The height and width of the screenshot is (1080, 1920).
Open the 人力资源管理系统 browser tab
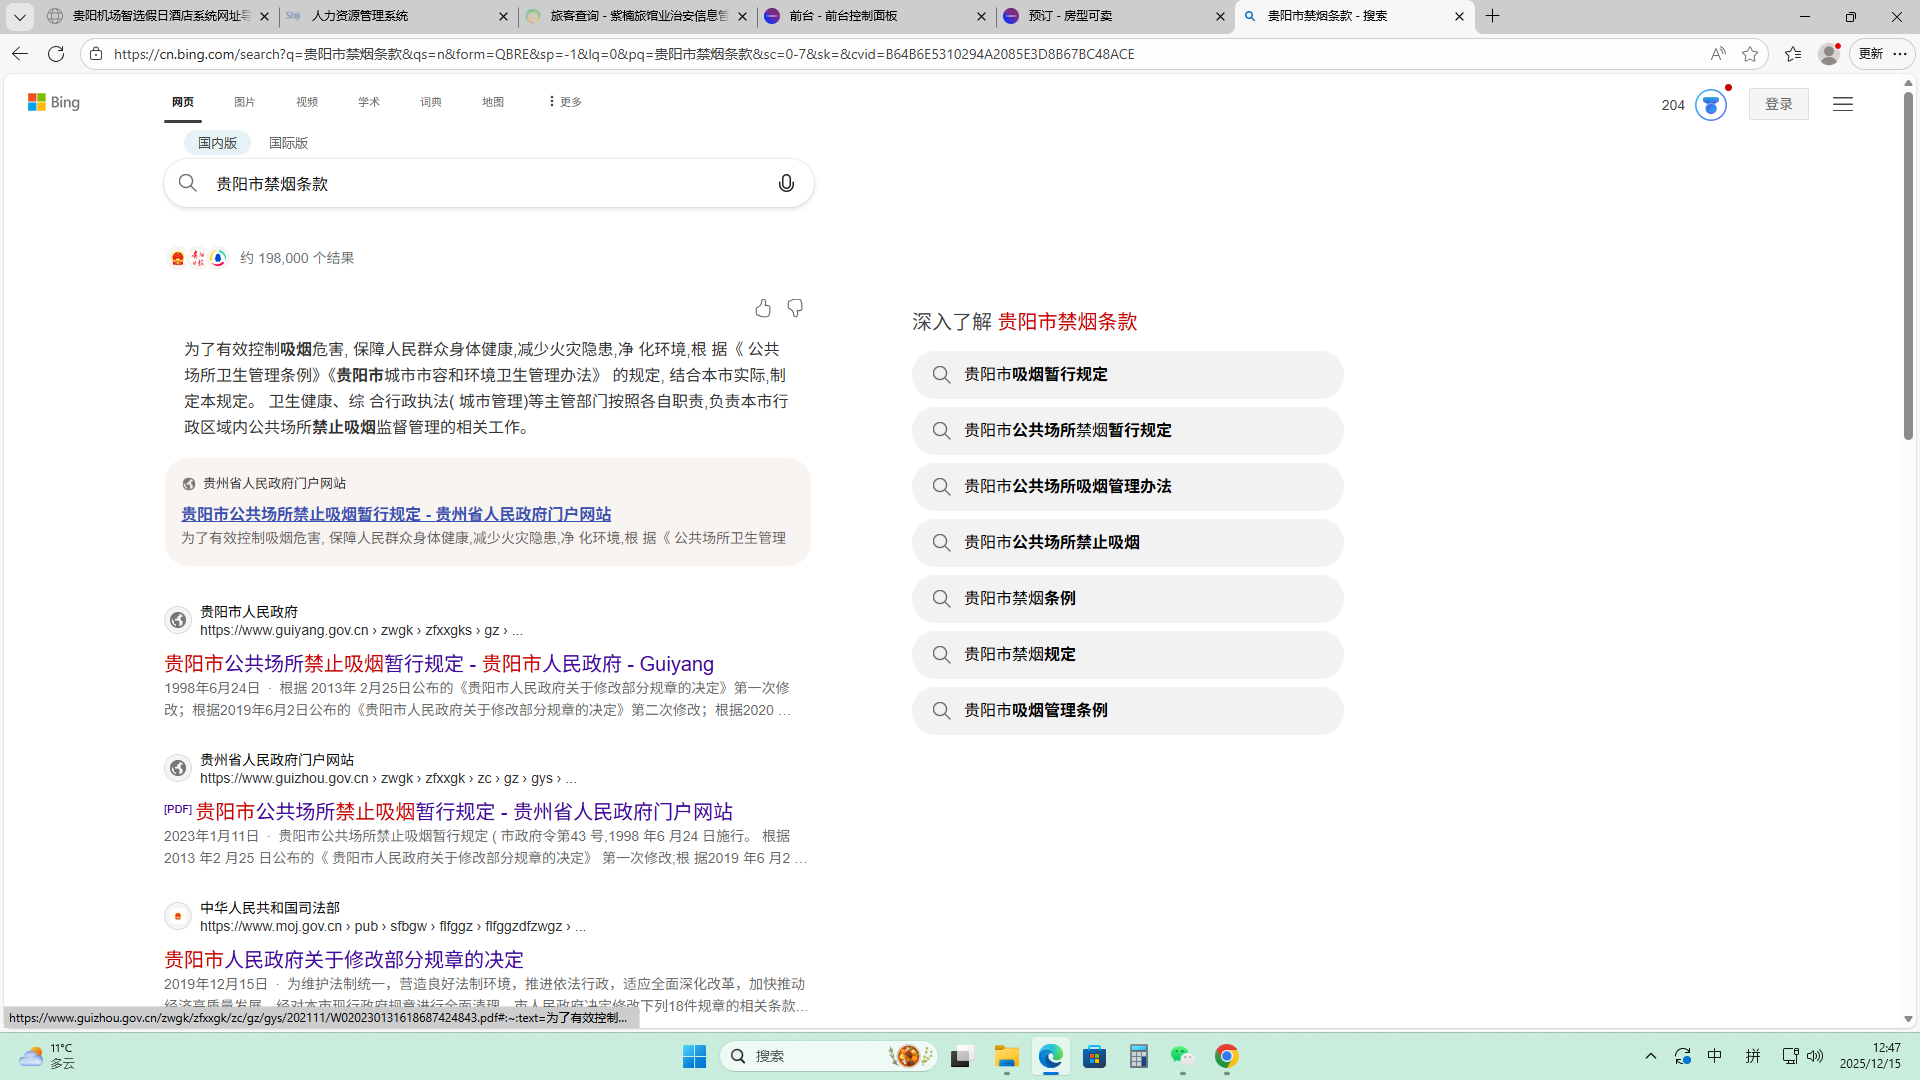click(390, 16)
